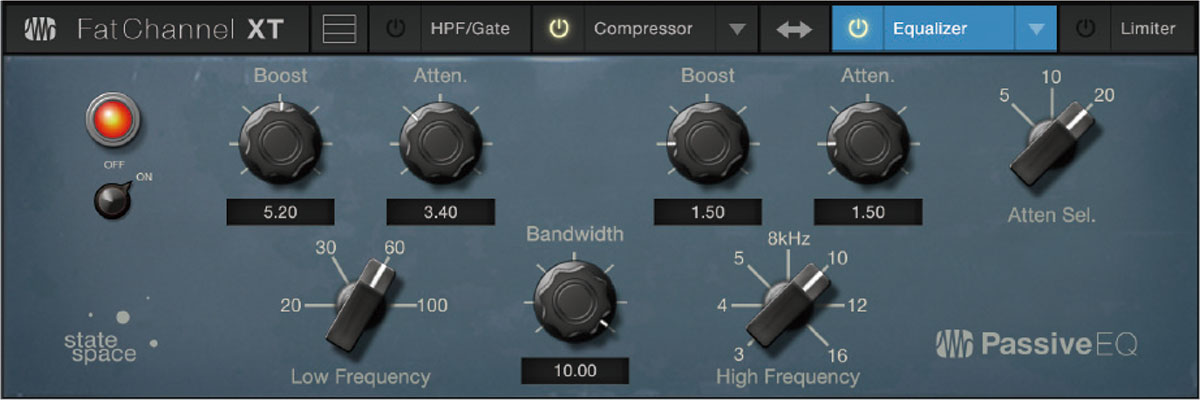
Task: Open the Compressor model dropdown arrow
Action: pyautogui.click(x=737, y=29)
